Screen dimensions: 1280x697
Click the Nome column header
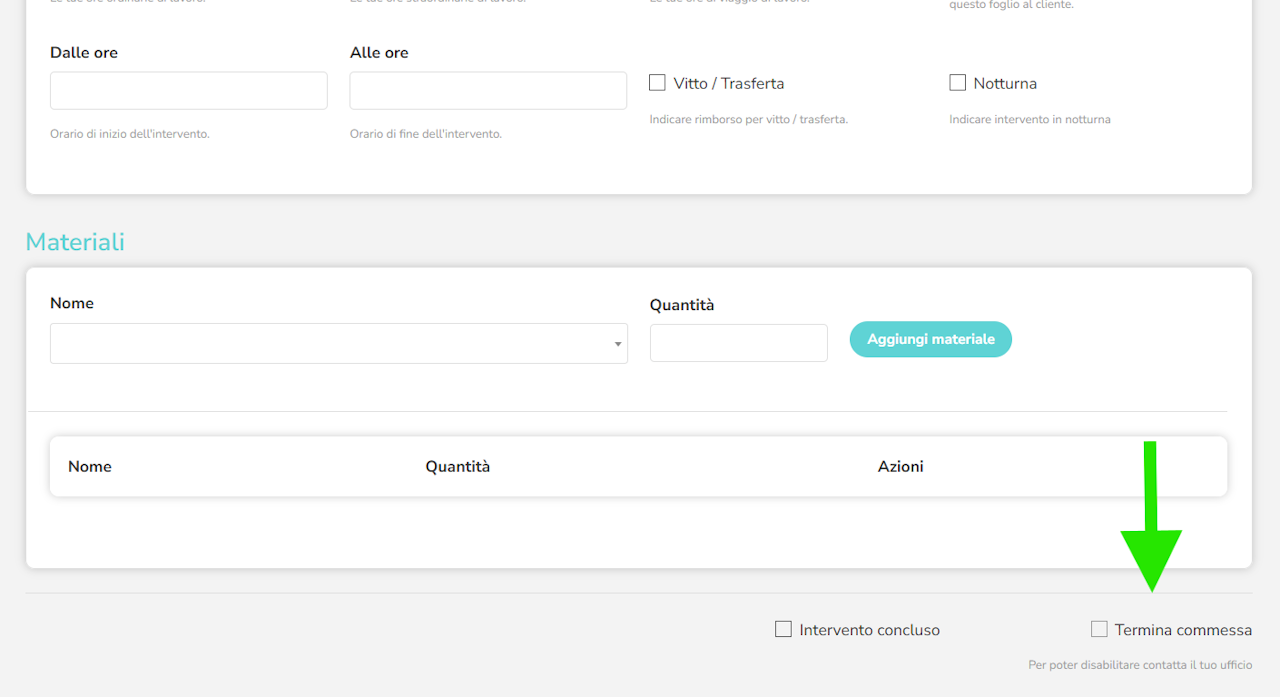pos(90,467)
